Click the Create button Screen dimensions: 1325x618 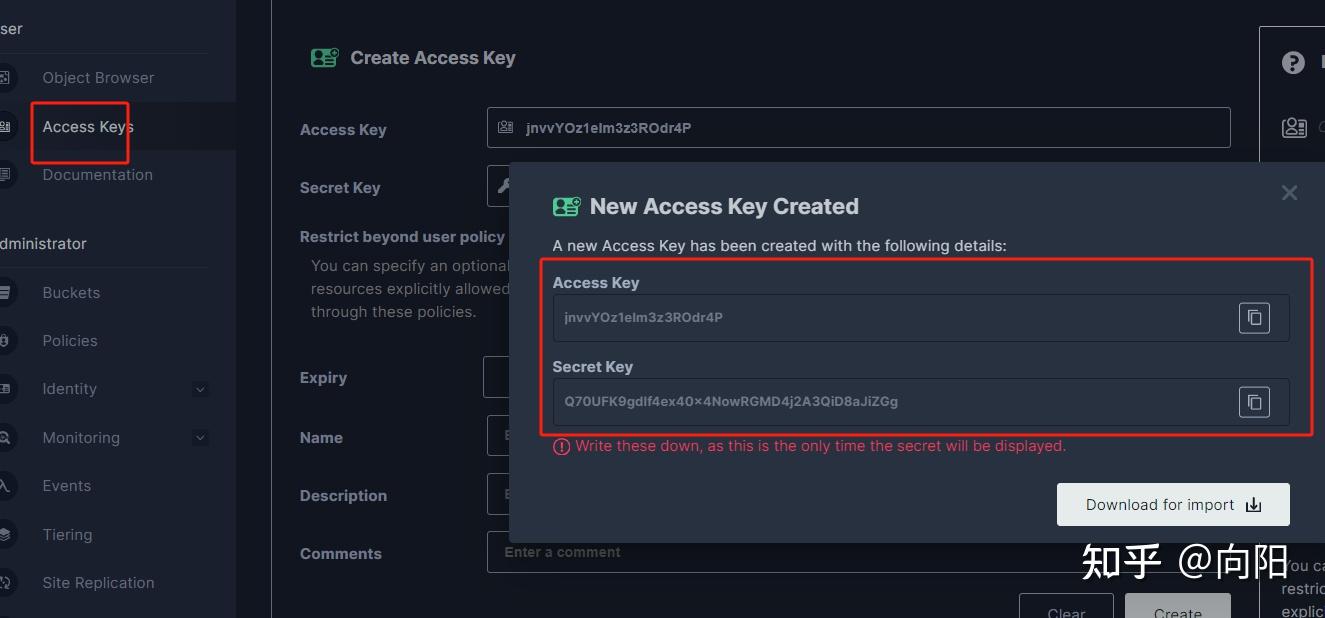pos(1177,609)
